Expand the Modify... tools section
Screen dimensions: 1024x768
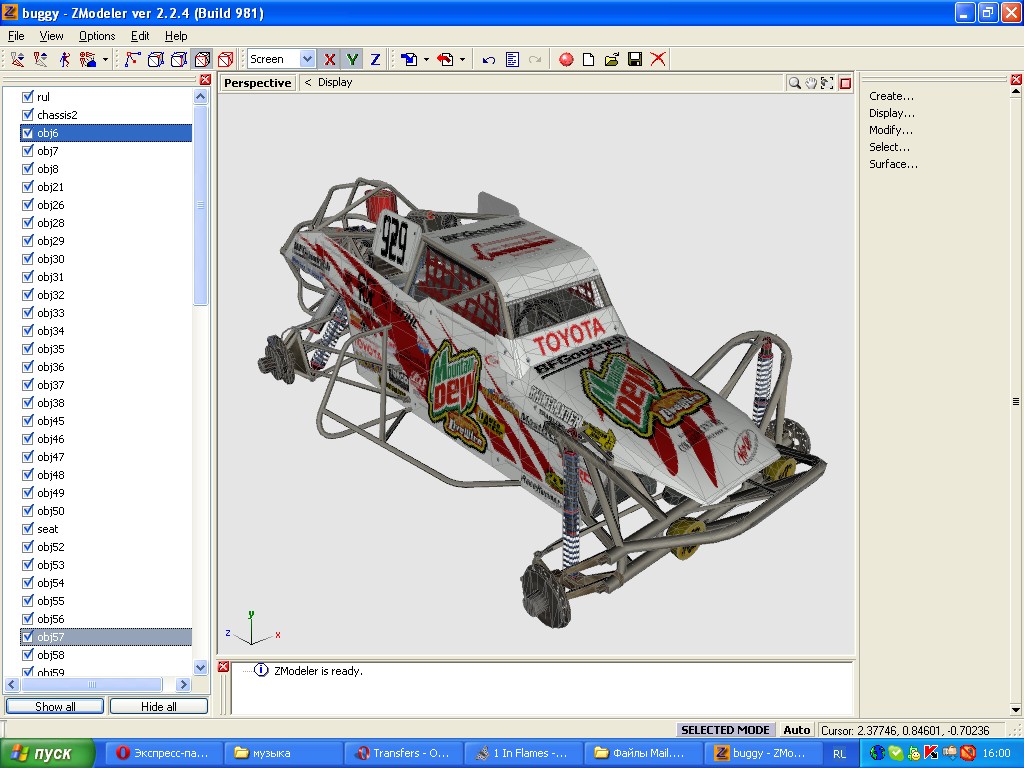click(x=891, y=130)
